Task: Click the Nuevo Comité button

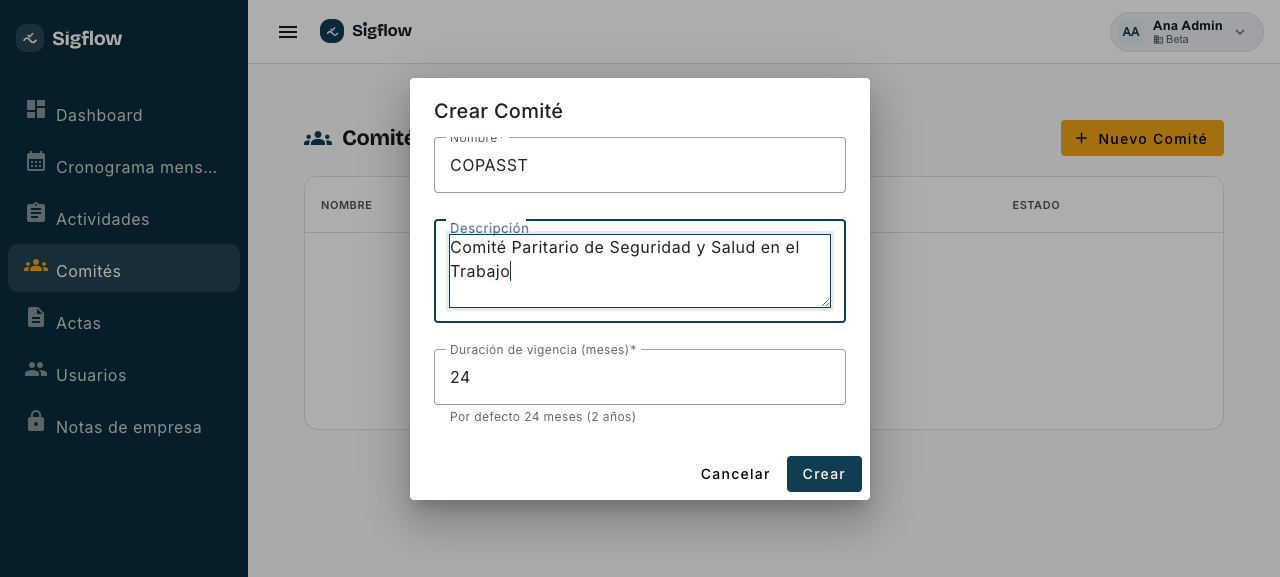Action: pos(1142,138)
